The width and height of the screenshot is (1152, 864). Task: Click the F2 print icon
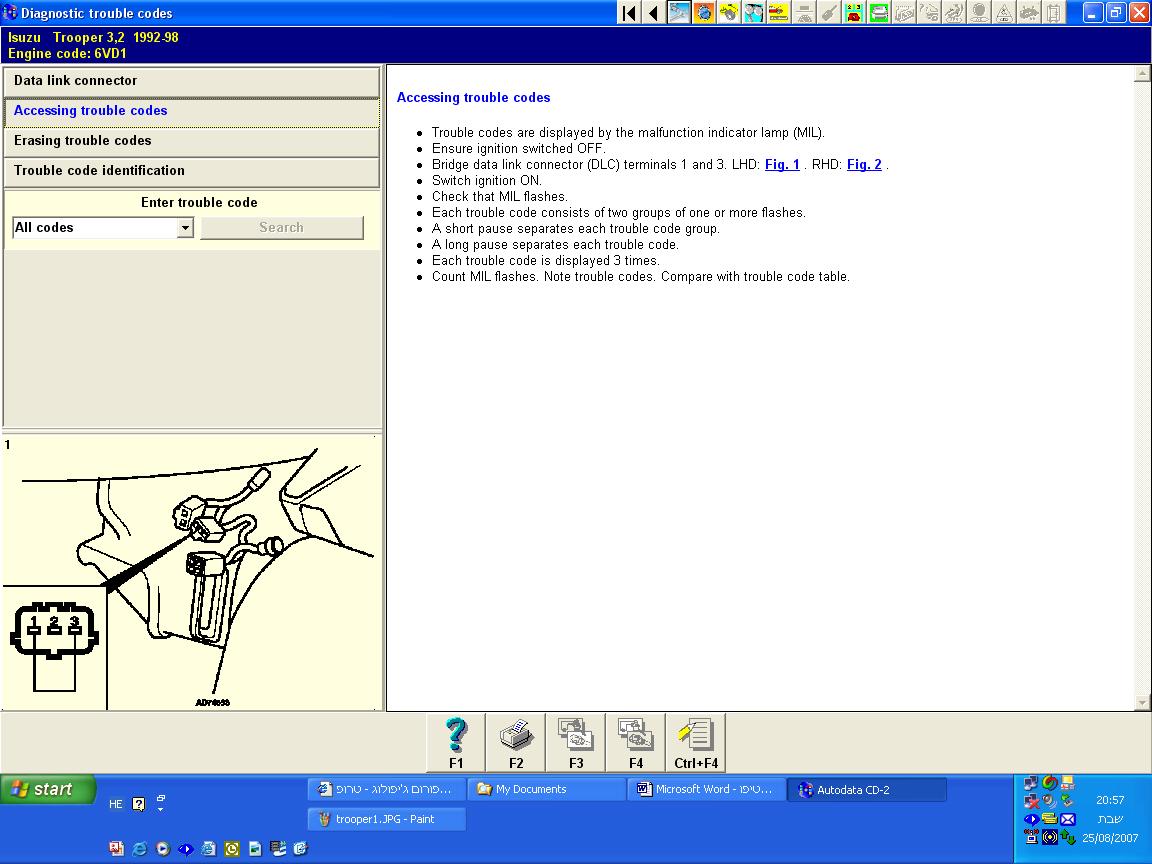(x=516, y=741)
